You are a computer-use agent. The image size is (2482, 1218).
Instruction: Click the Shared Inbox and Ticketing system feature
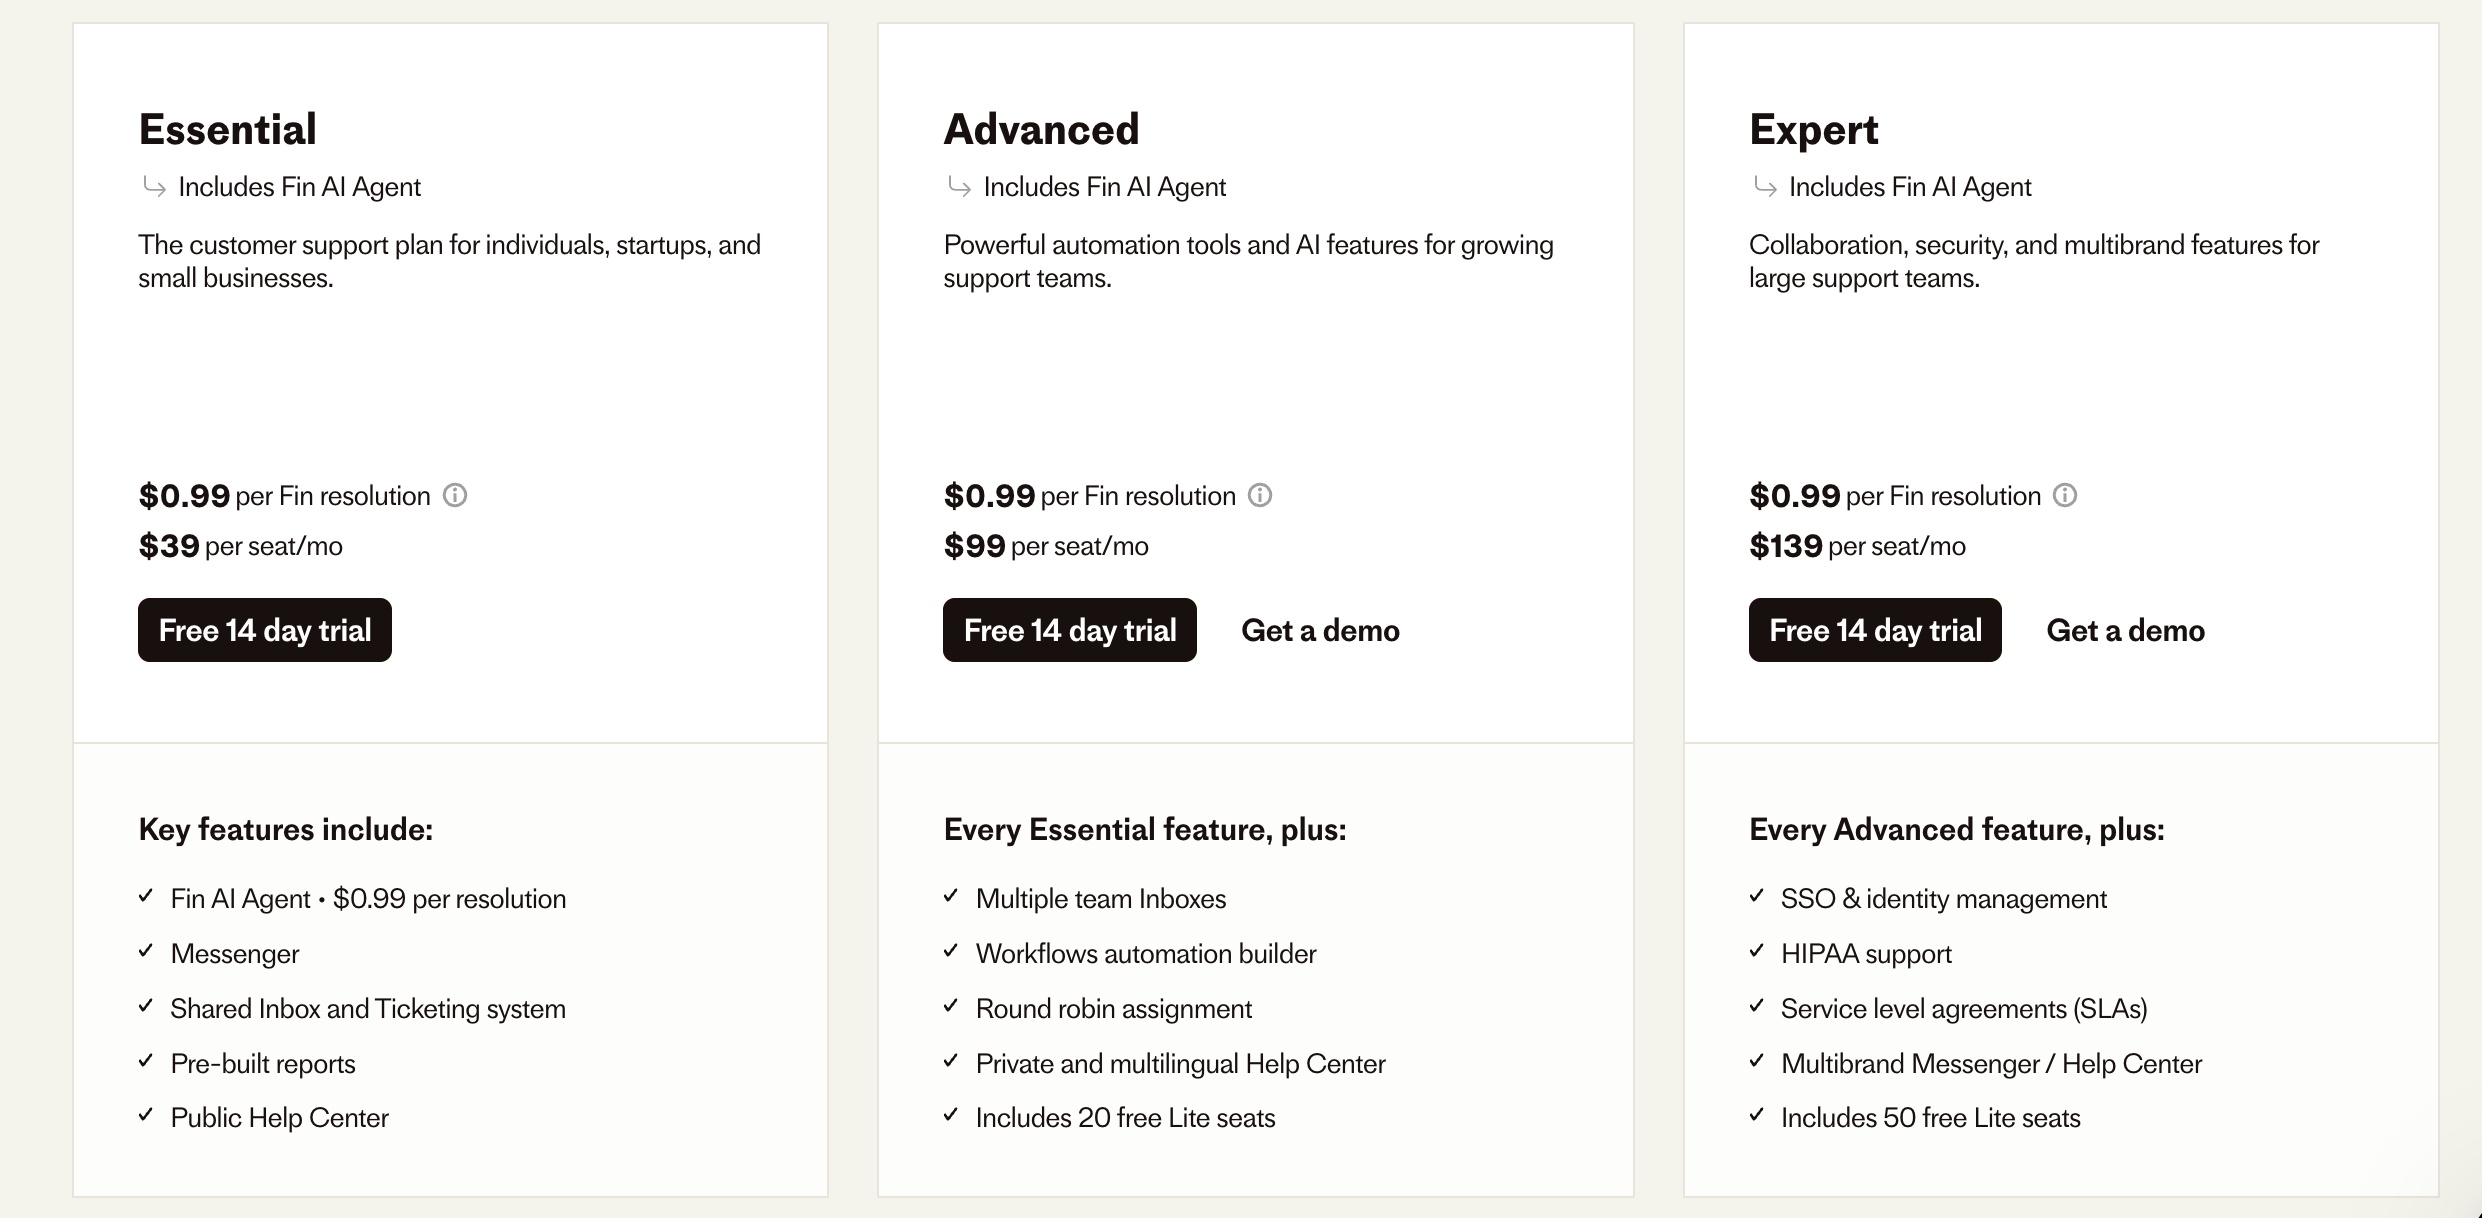tap(368, 1009)
